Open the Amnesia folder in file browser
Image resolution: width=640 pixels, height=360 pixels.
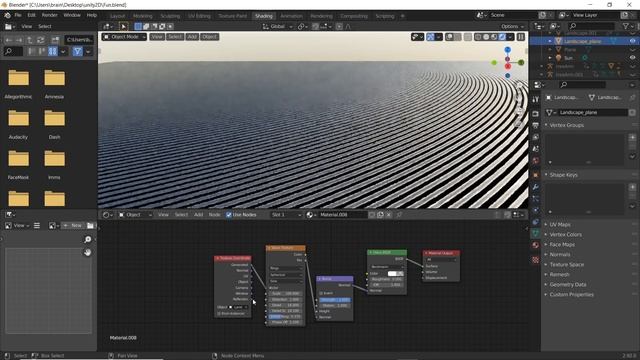coord(54,84)
